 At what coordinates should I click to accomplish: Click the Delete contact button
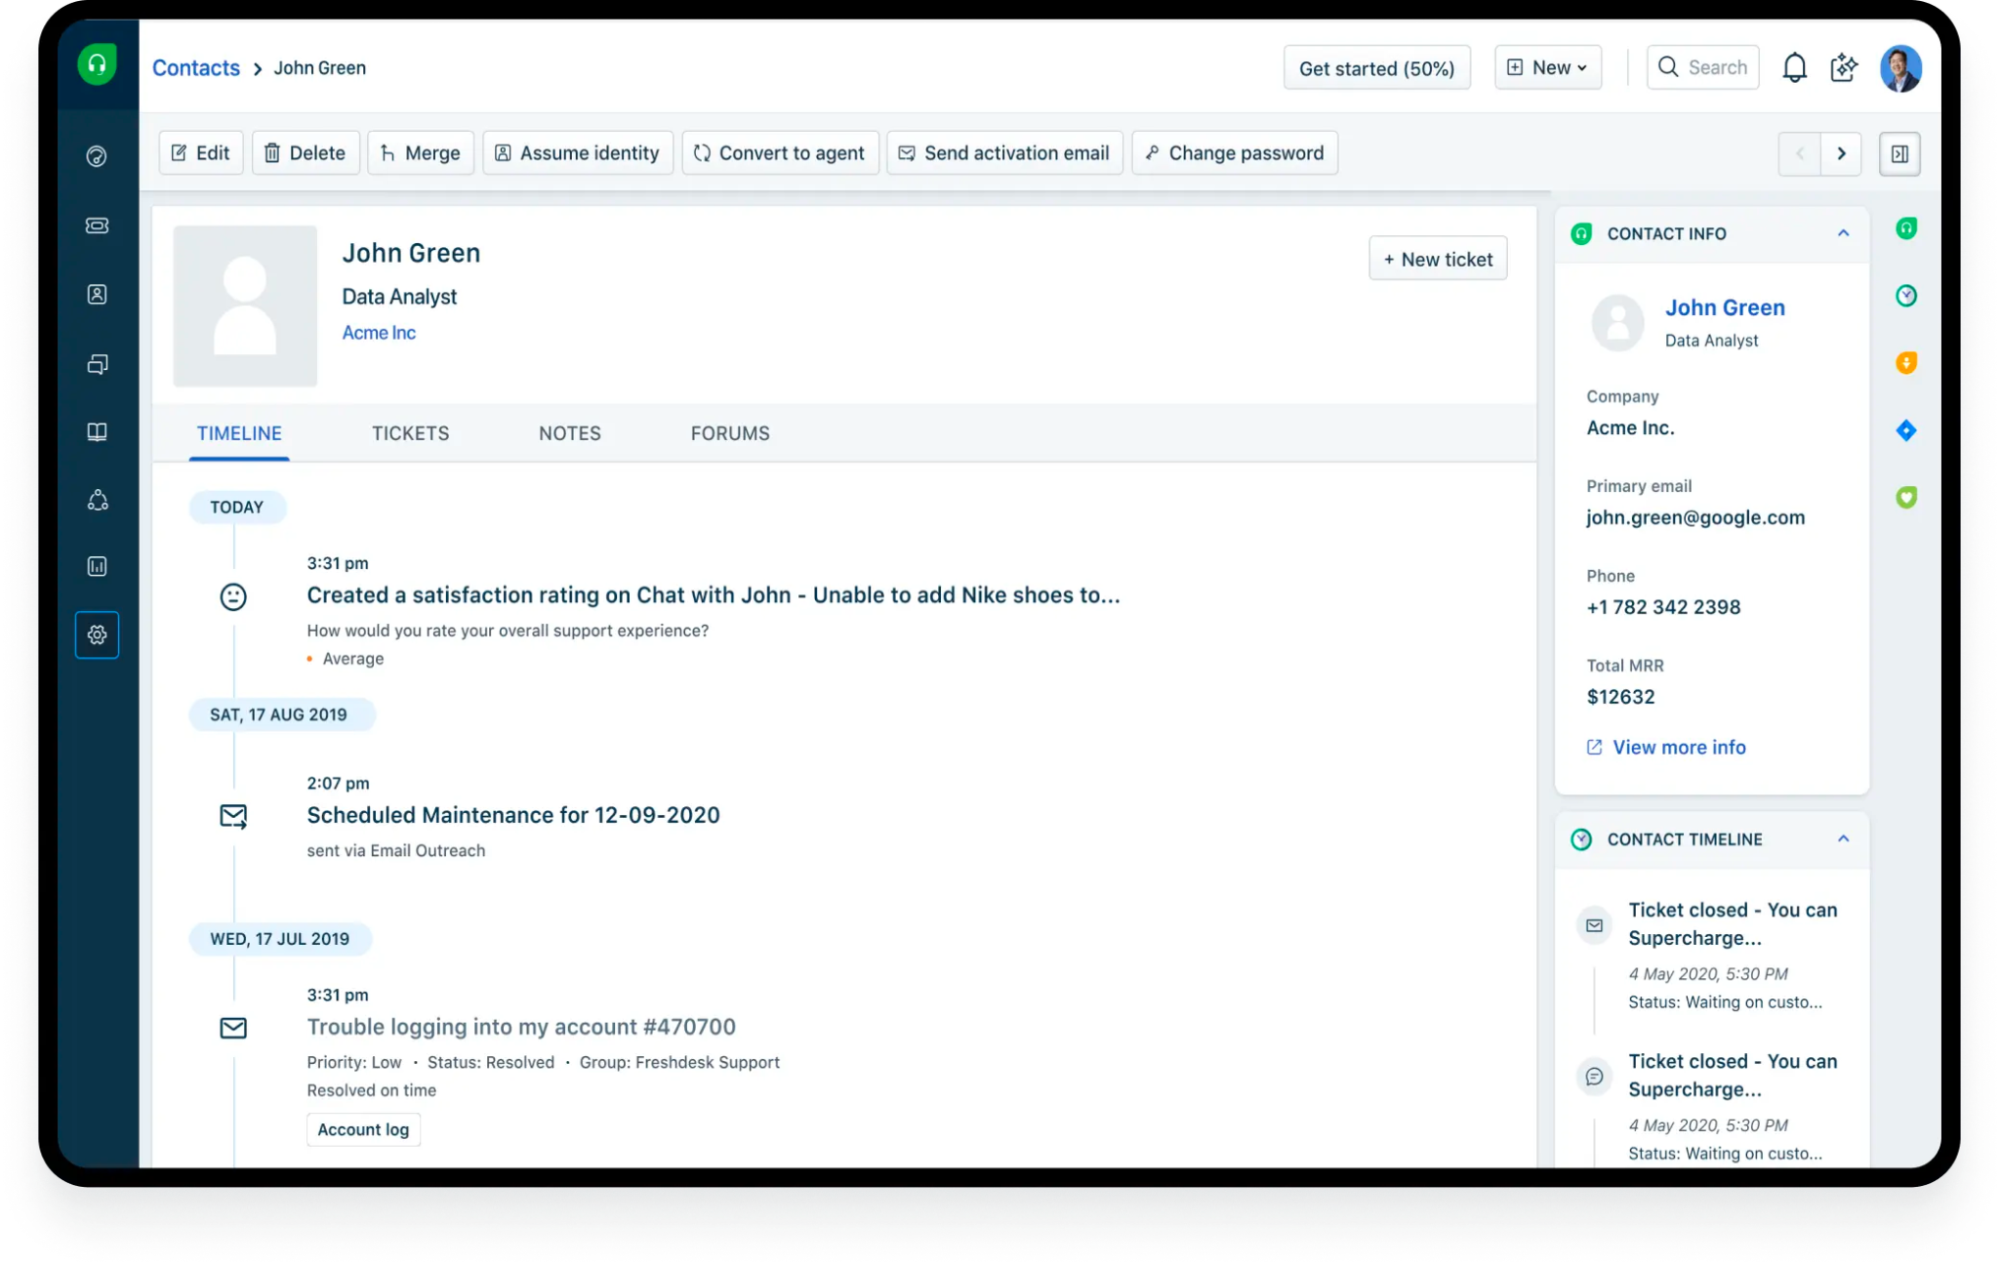pos(303,152)
